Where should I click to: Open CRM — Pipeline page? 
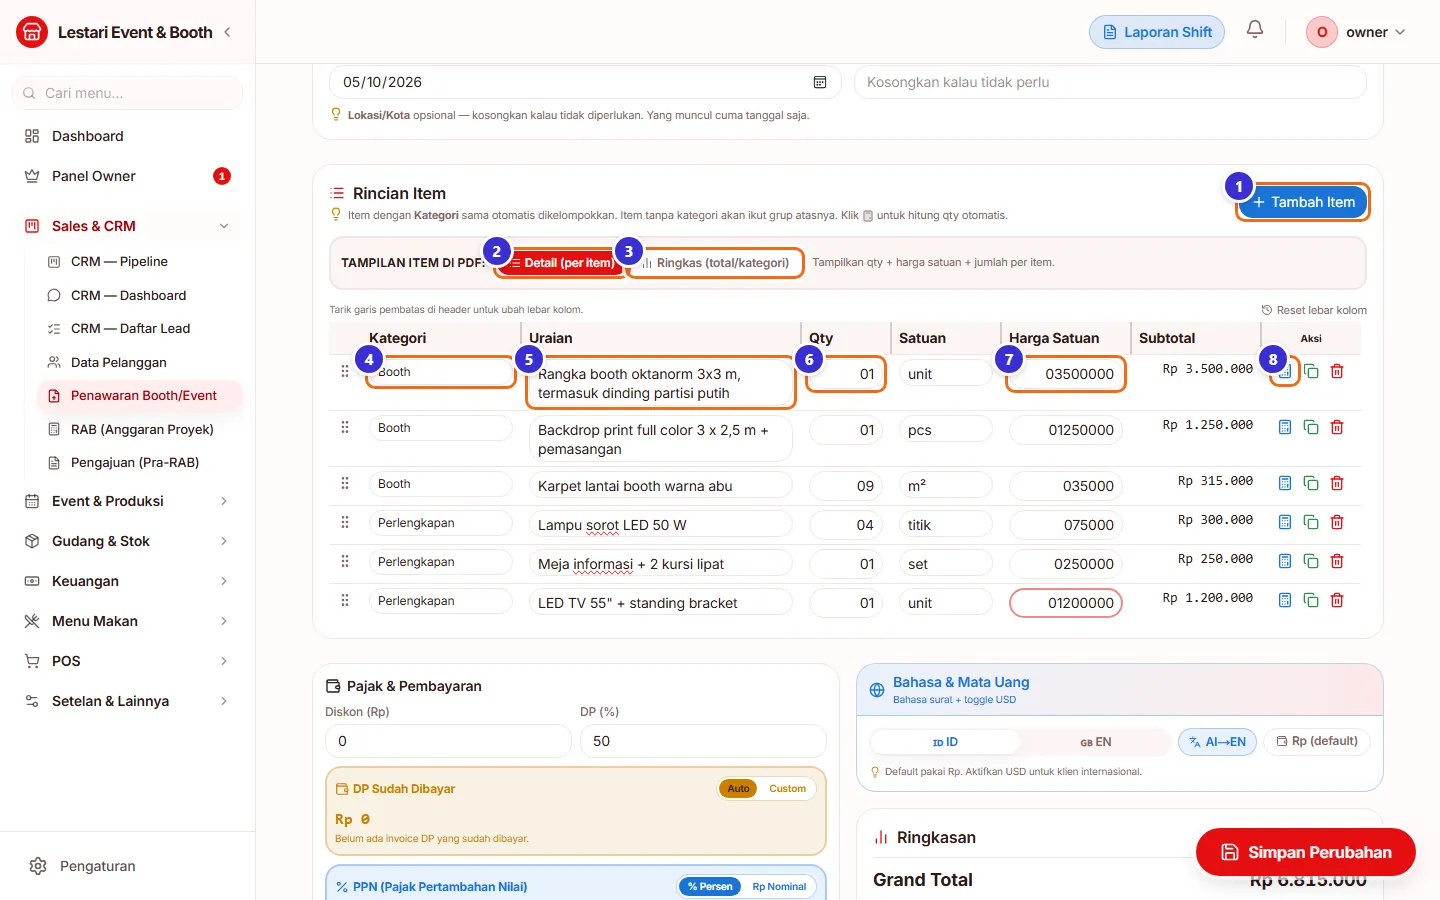click(140, 262)
